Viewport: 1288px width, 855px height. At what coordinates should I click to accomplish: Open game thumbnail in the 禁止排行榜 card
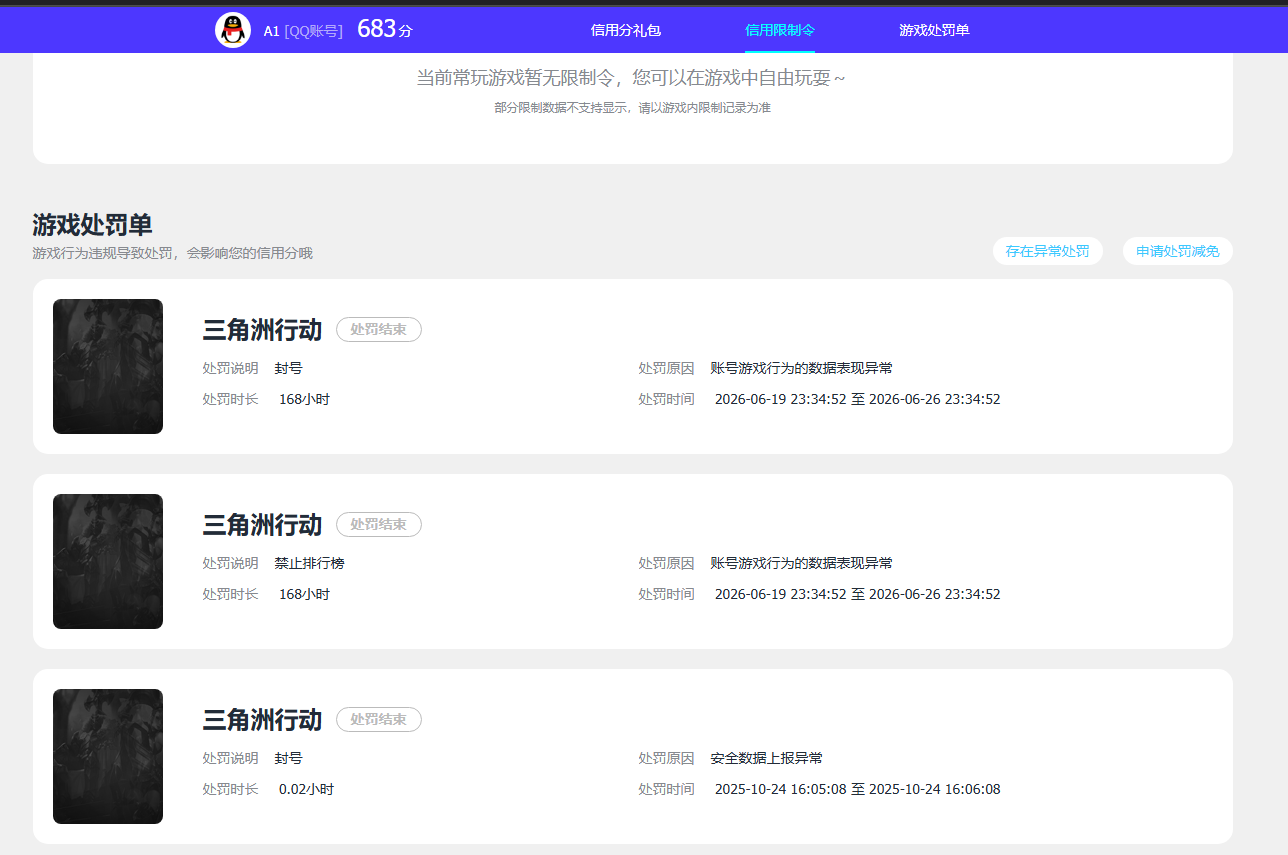108,561
